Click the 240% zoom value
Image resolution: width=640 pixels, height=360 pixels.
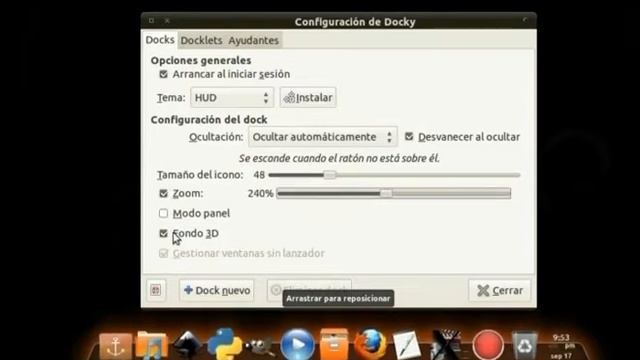[x=260, y=193]
